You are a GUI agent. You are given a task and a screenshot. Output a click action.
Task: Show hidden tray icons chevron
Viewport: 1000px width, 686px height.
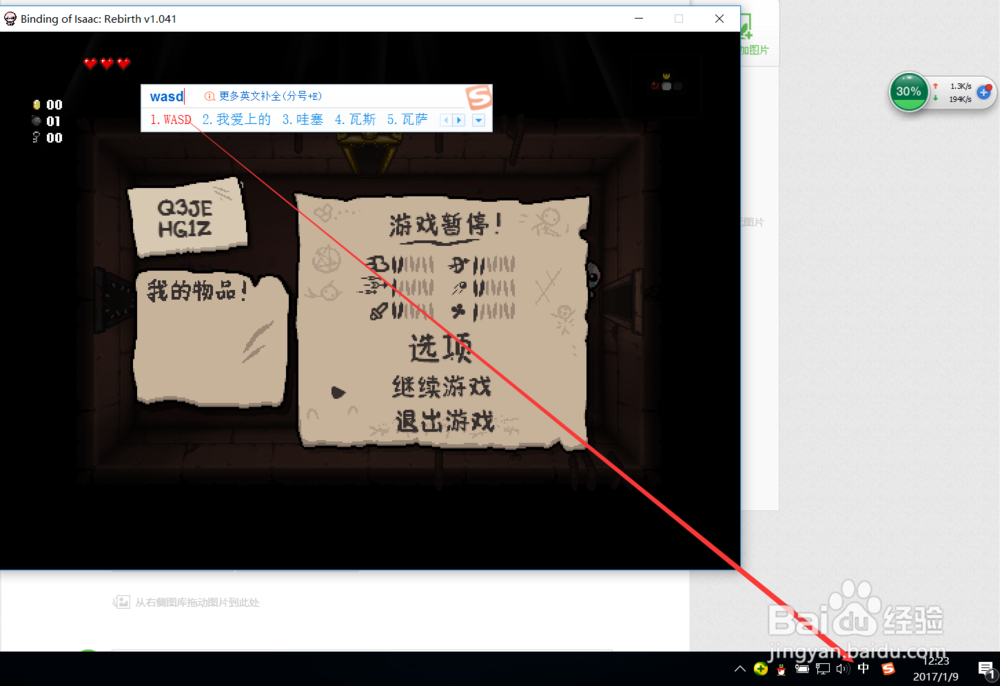[740, 669]
